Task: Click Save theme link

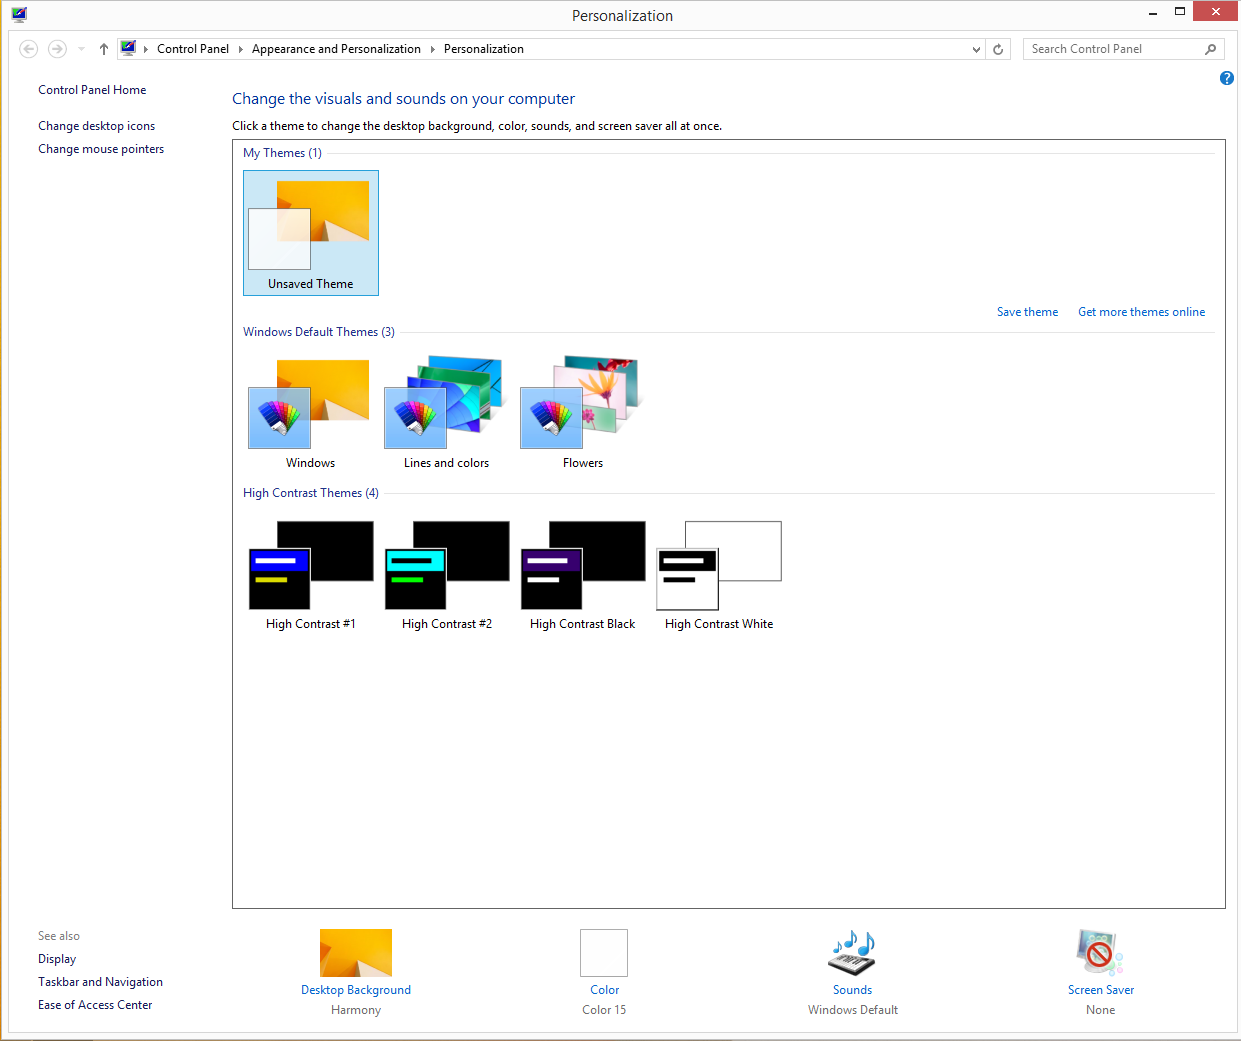Action: (x=1027, y=312)
